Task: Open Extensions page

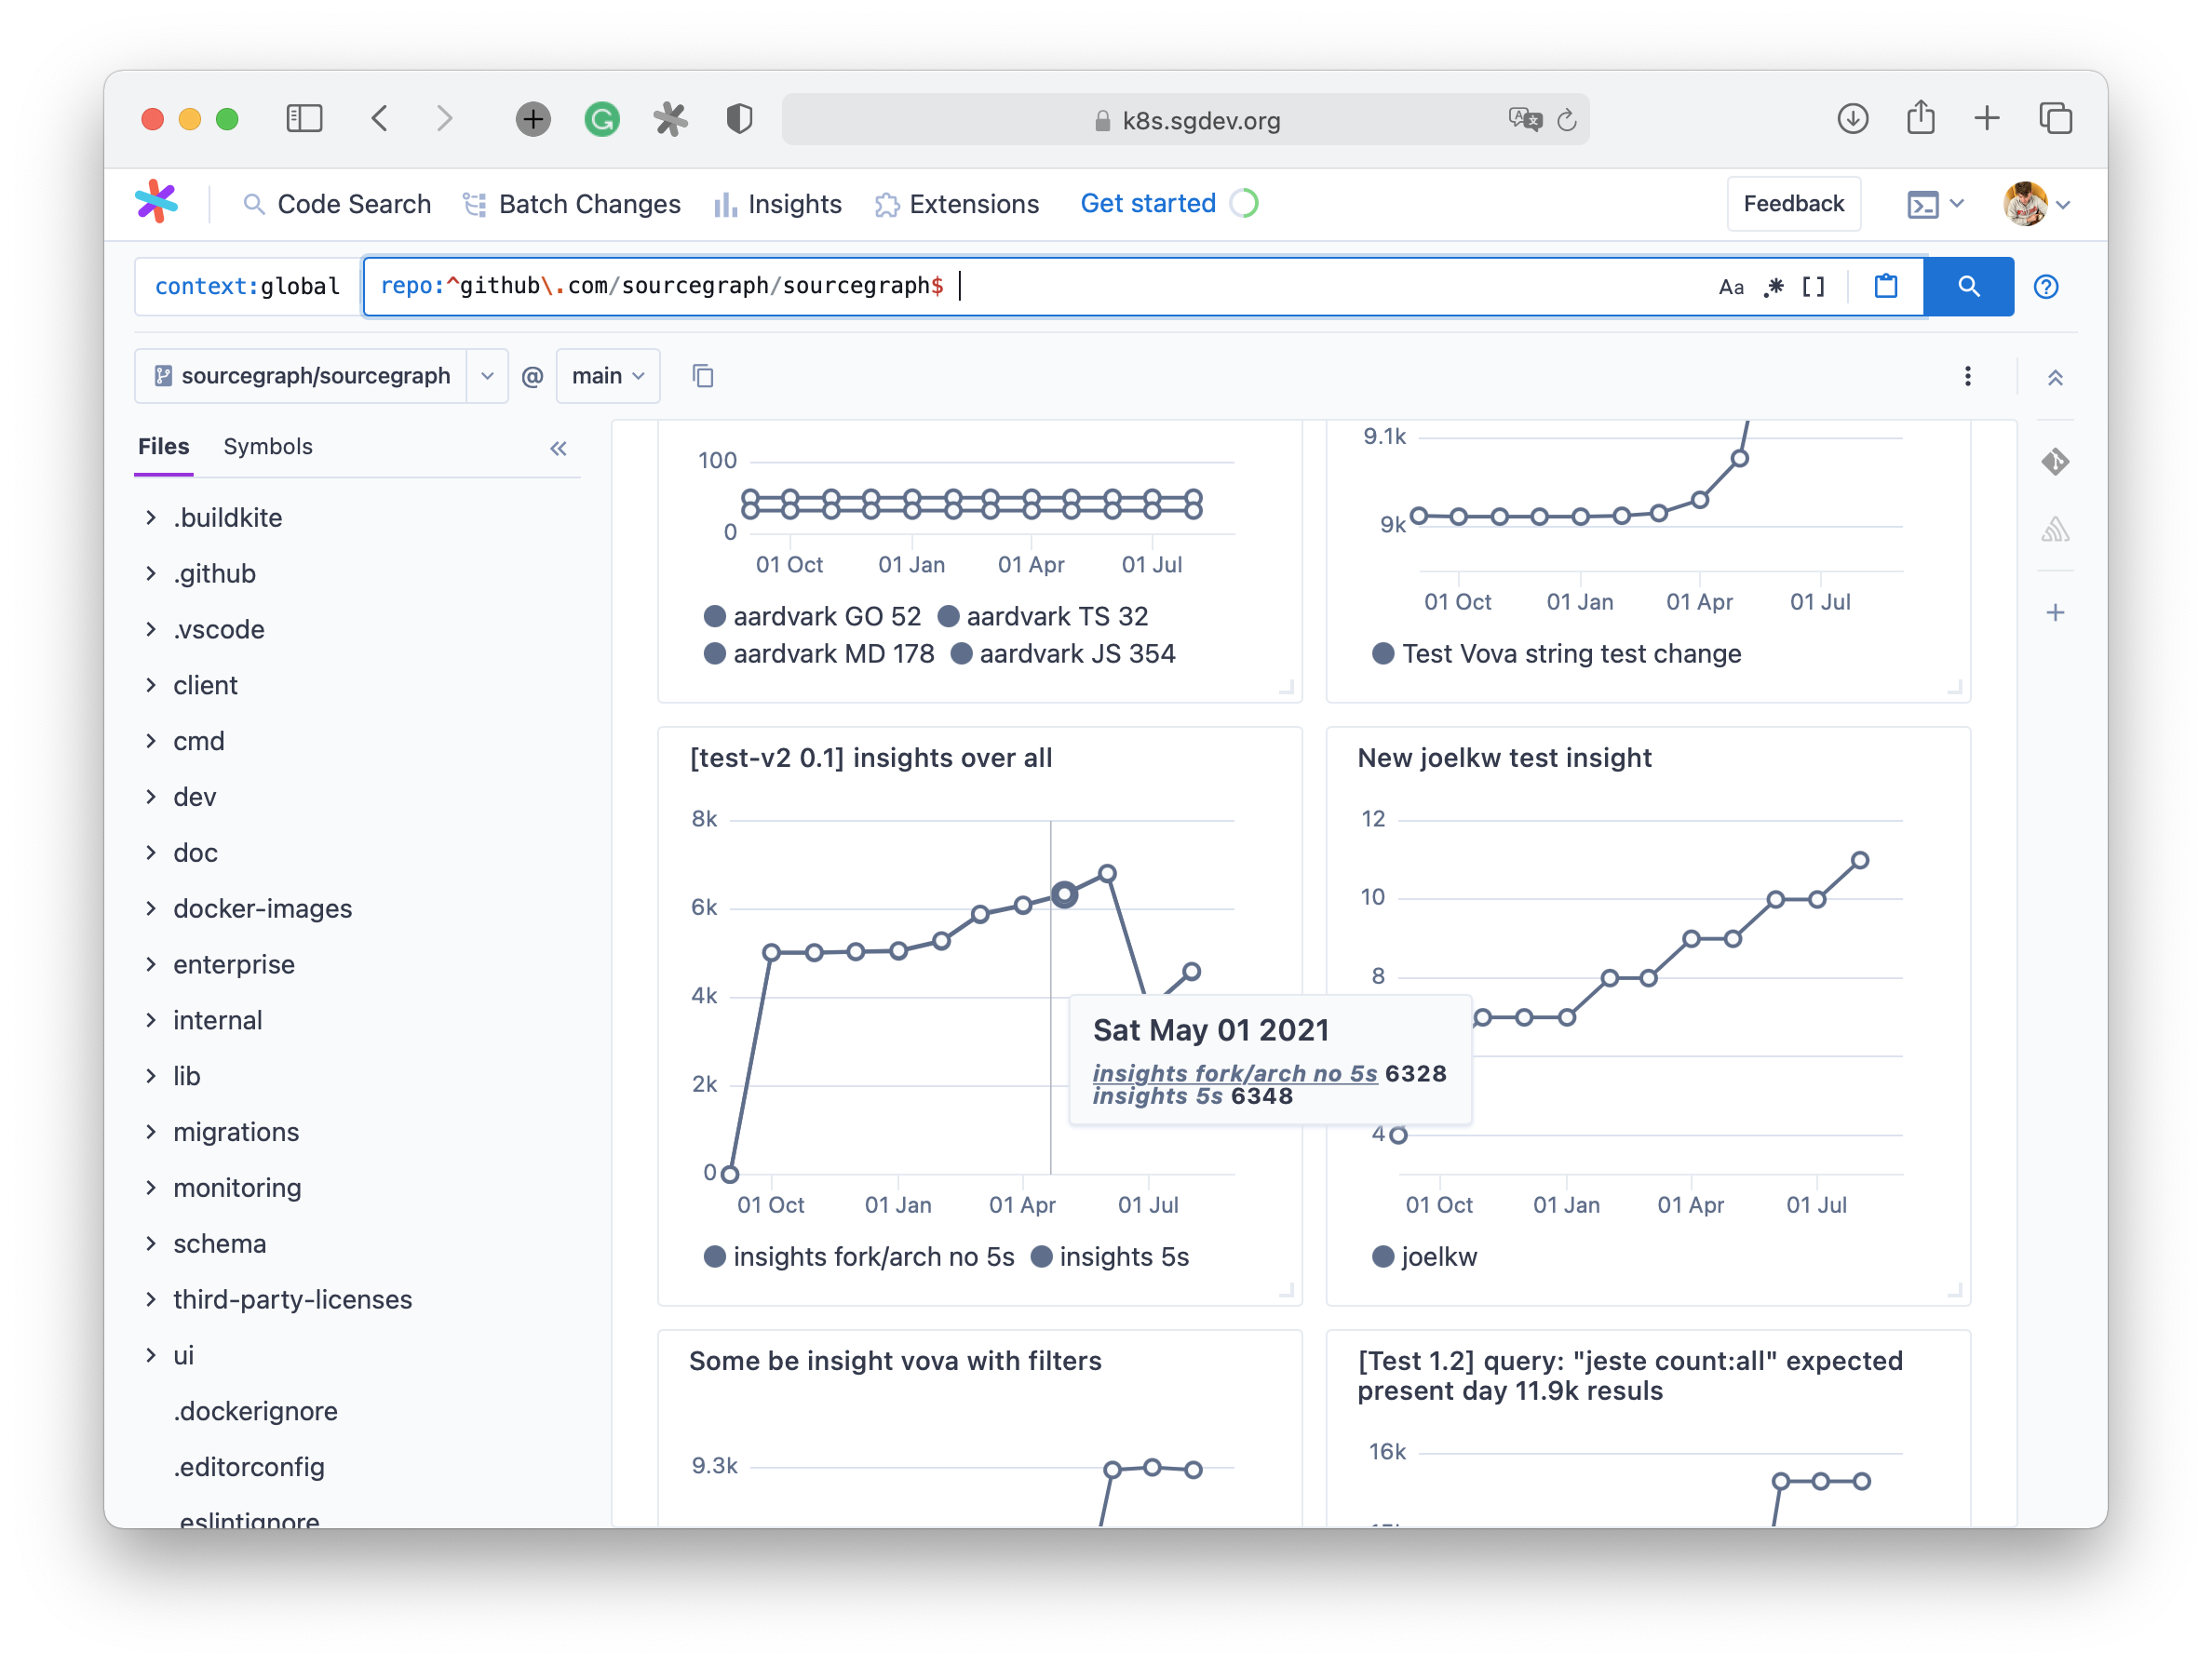Action: coord(957,204)
